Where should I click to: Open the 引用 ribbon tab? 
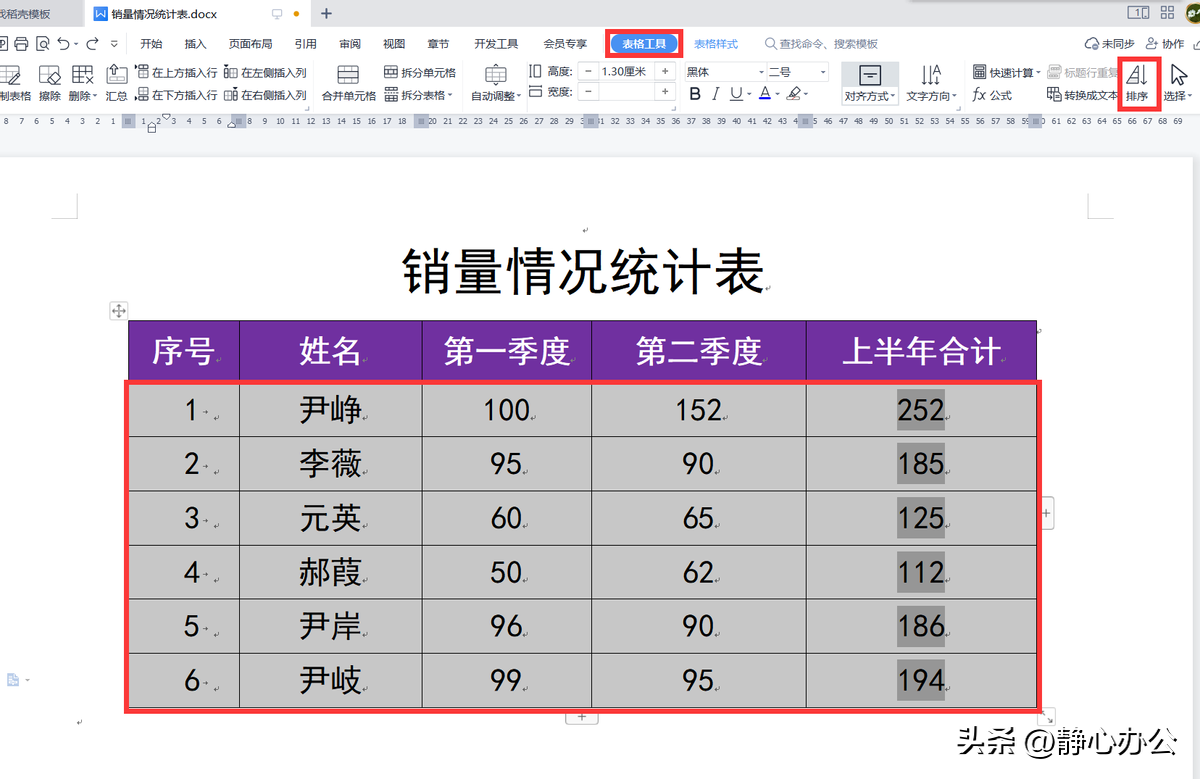click(306, 44)
